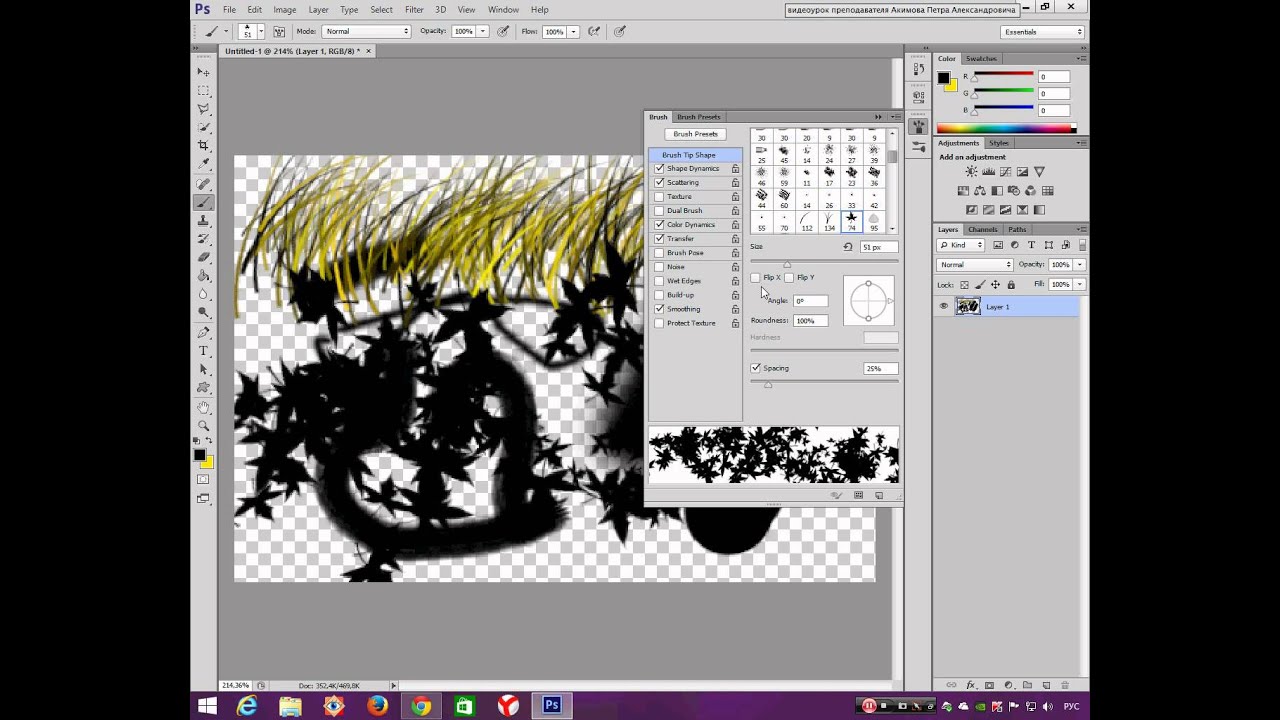
Task: Open Google Chrome from the taskbar
Action: coord(421,706)
